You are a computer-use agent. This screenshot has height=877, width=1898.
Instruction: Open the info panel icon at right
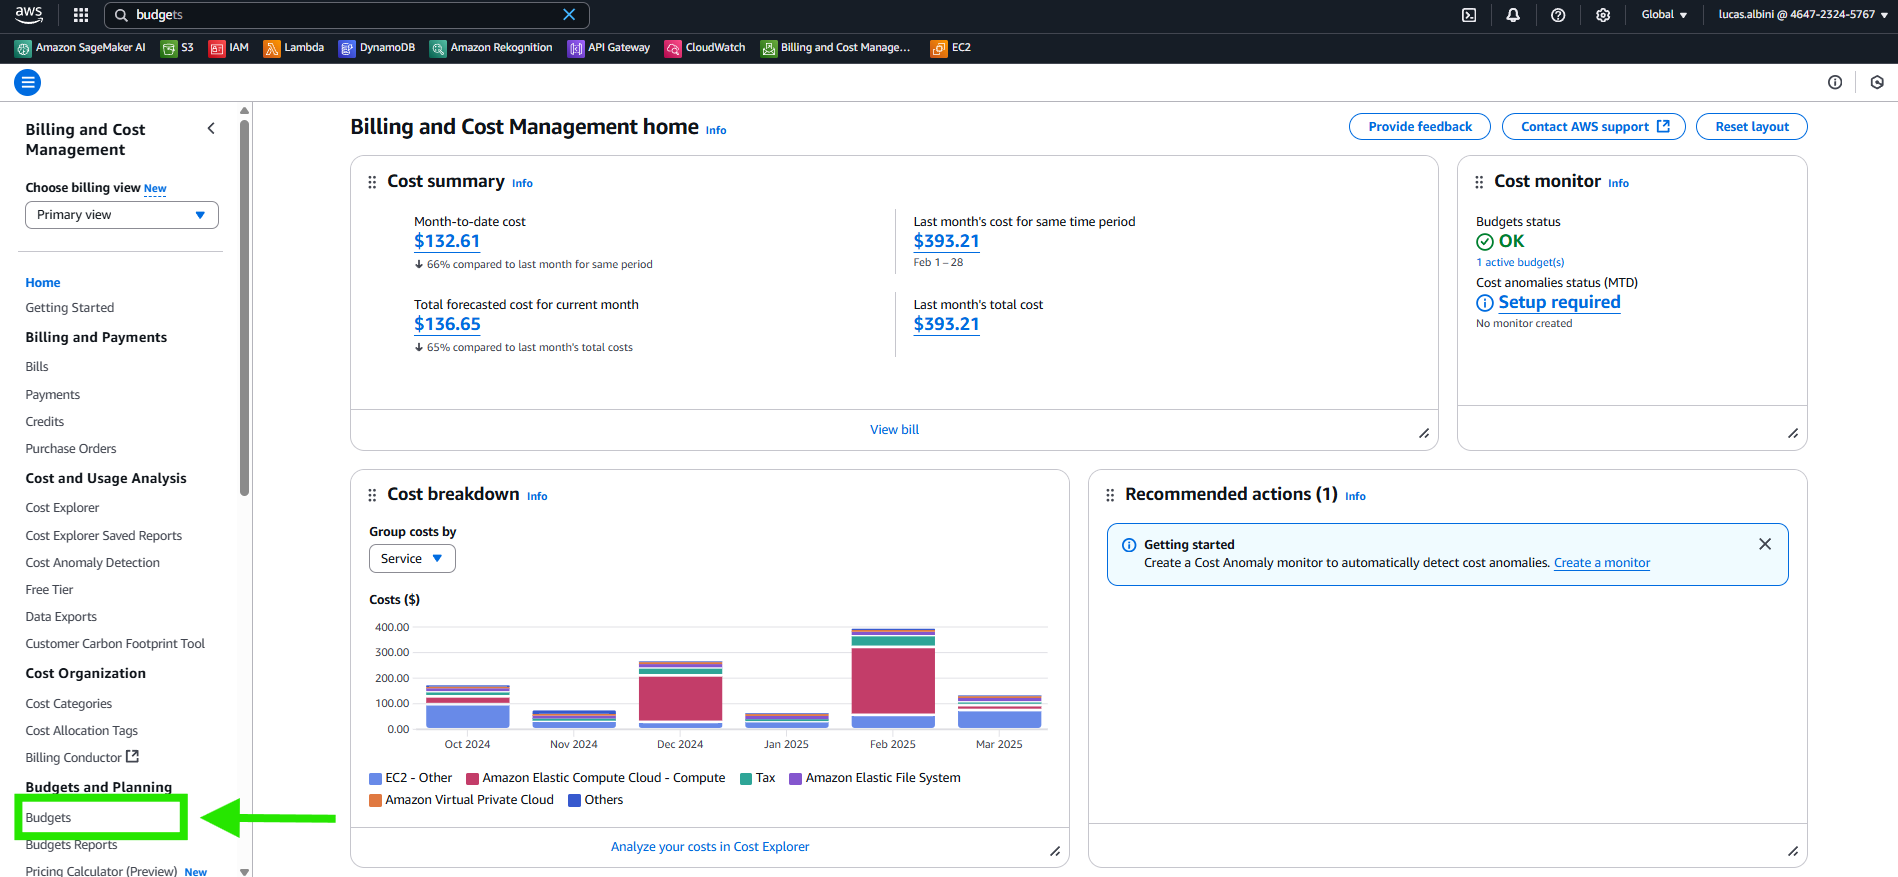pyautogui.click(x=1835, y=83)
